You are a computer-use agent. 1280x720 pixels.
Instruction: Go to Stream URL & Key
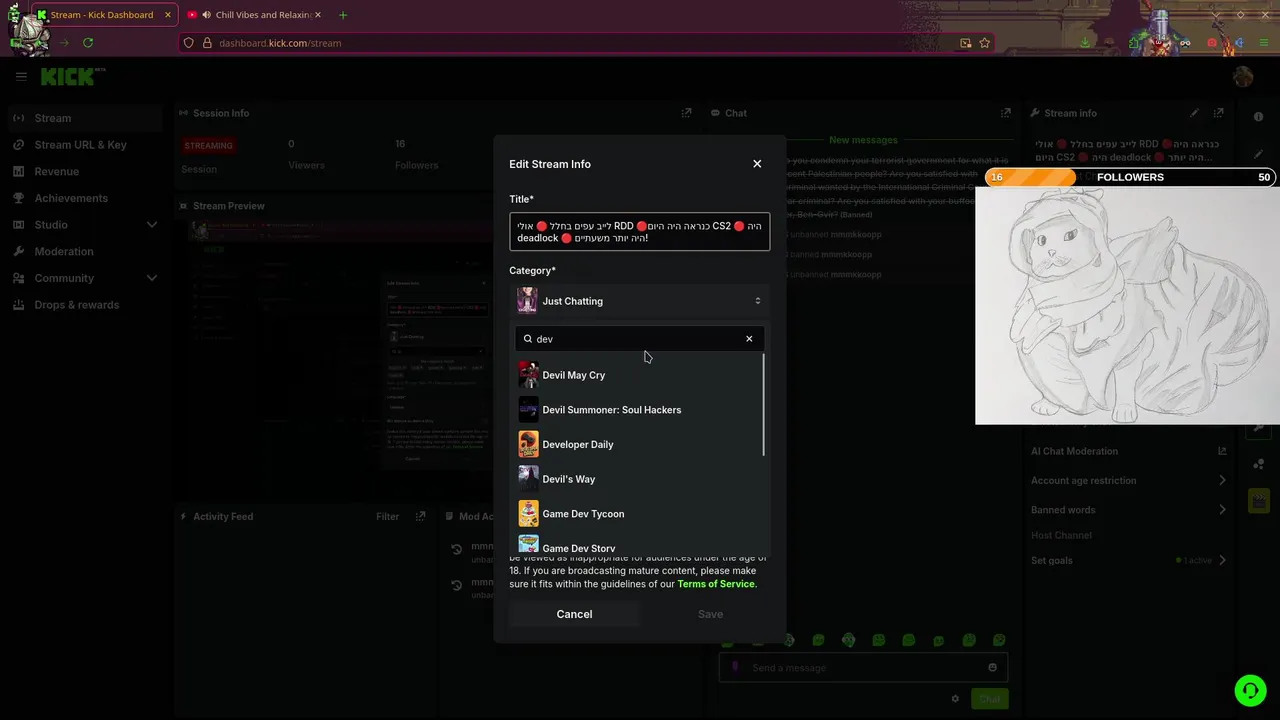coord(84,145)
